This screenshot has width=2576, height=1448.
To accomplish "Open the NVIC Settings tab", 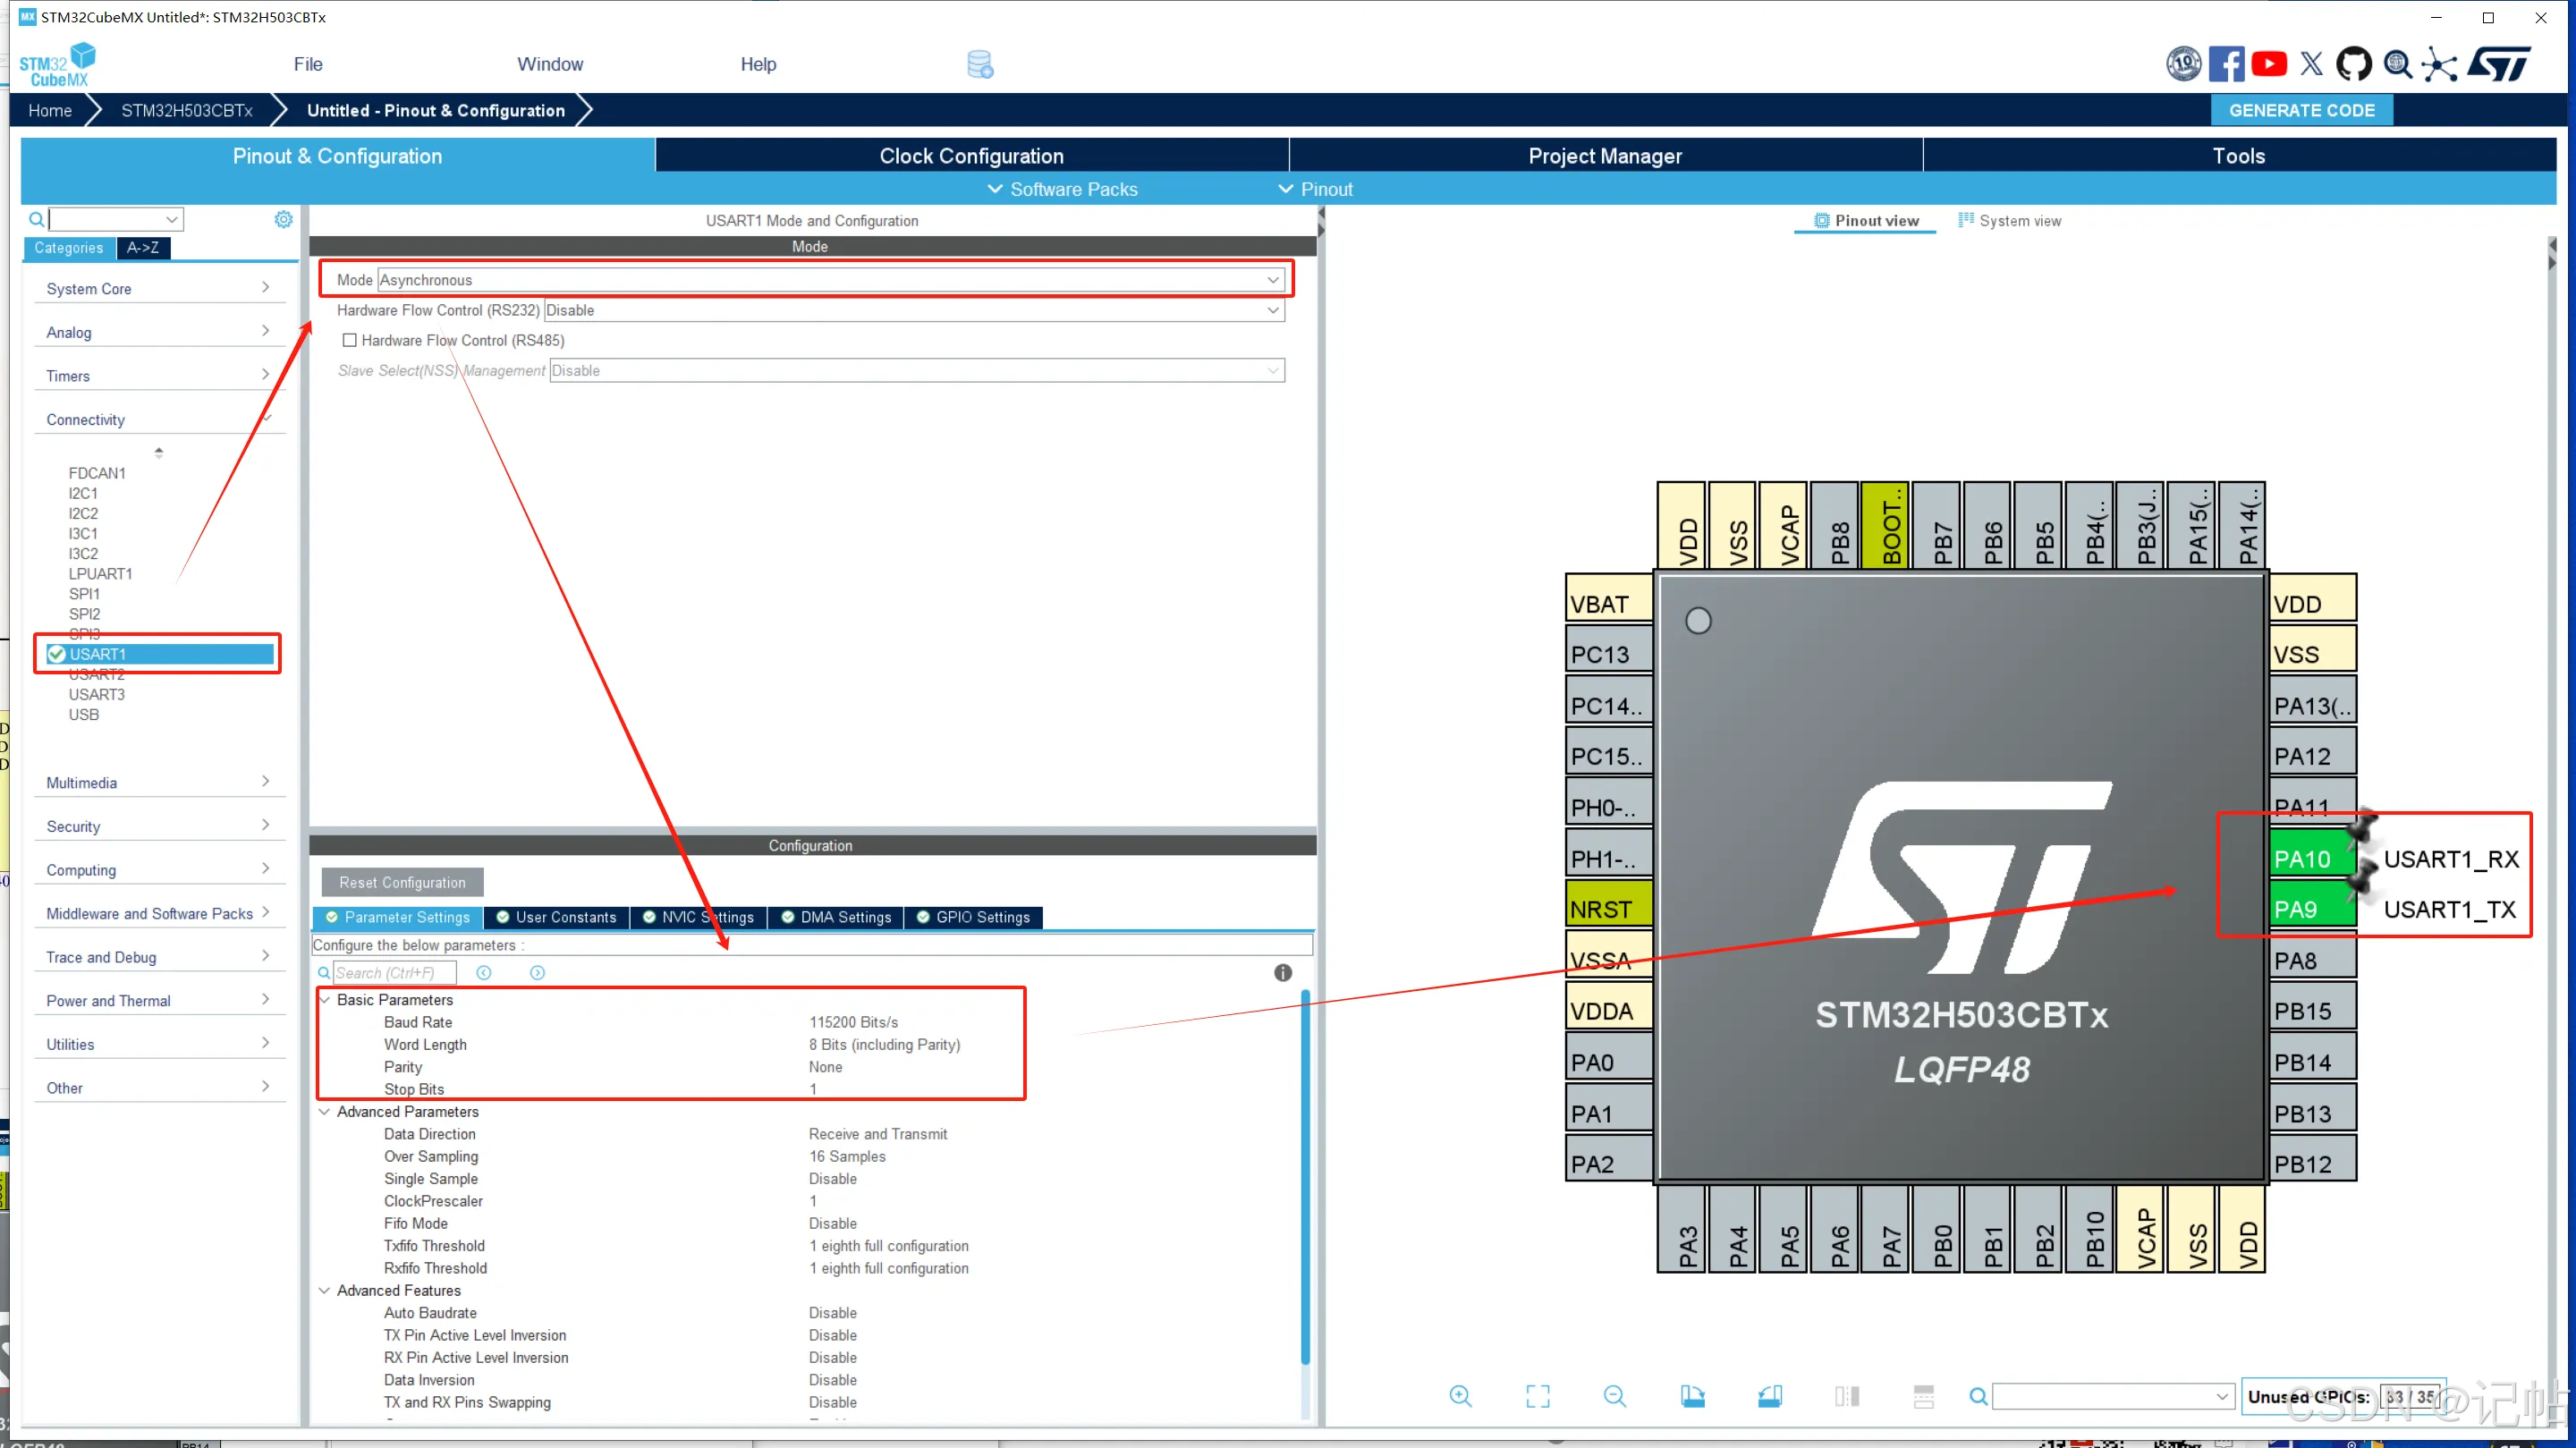I will point(699,916).
